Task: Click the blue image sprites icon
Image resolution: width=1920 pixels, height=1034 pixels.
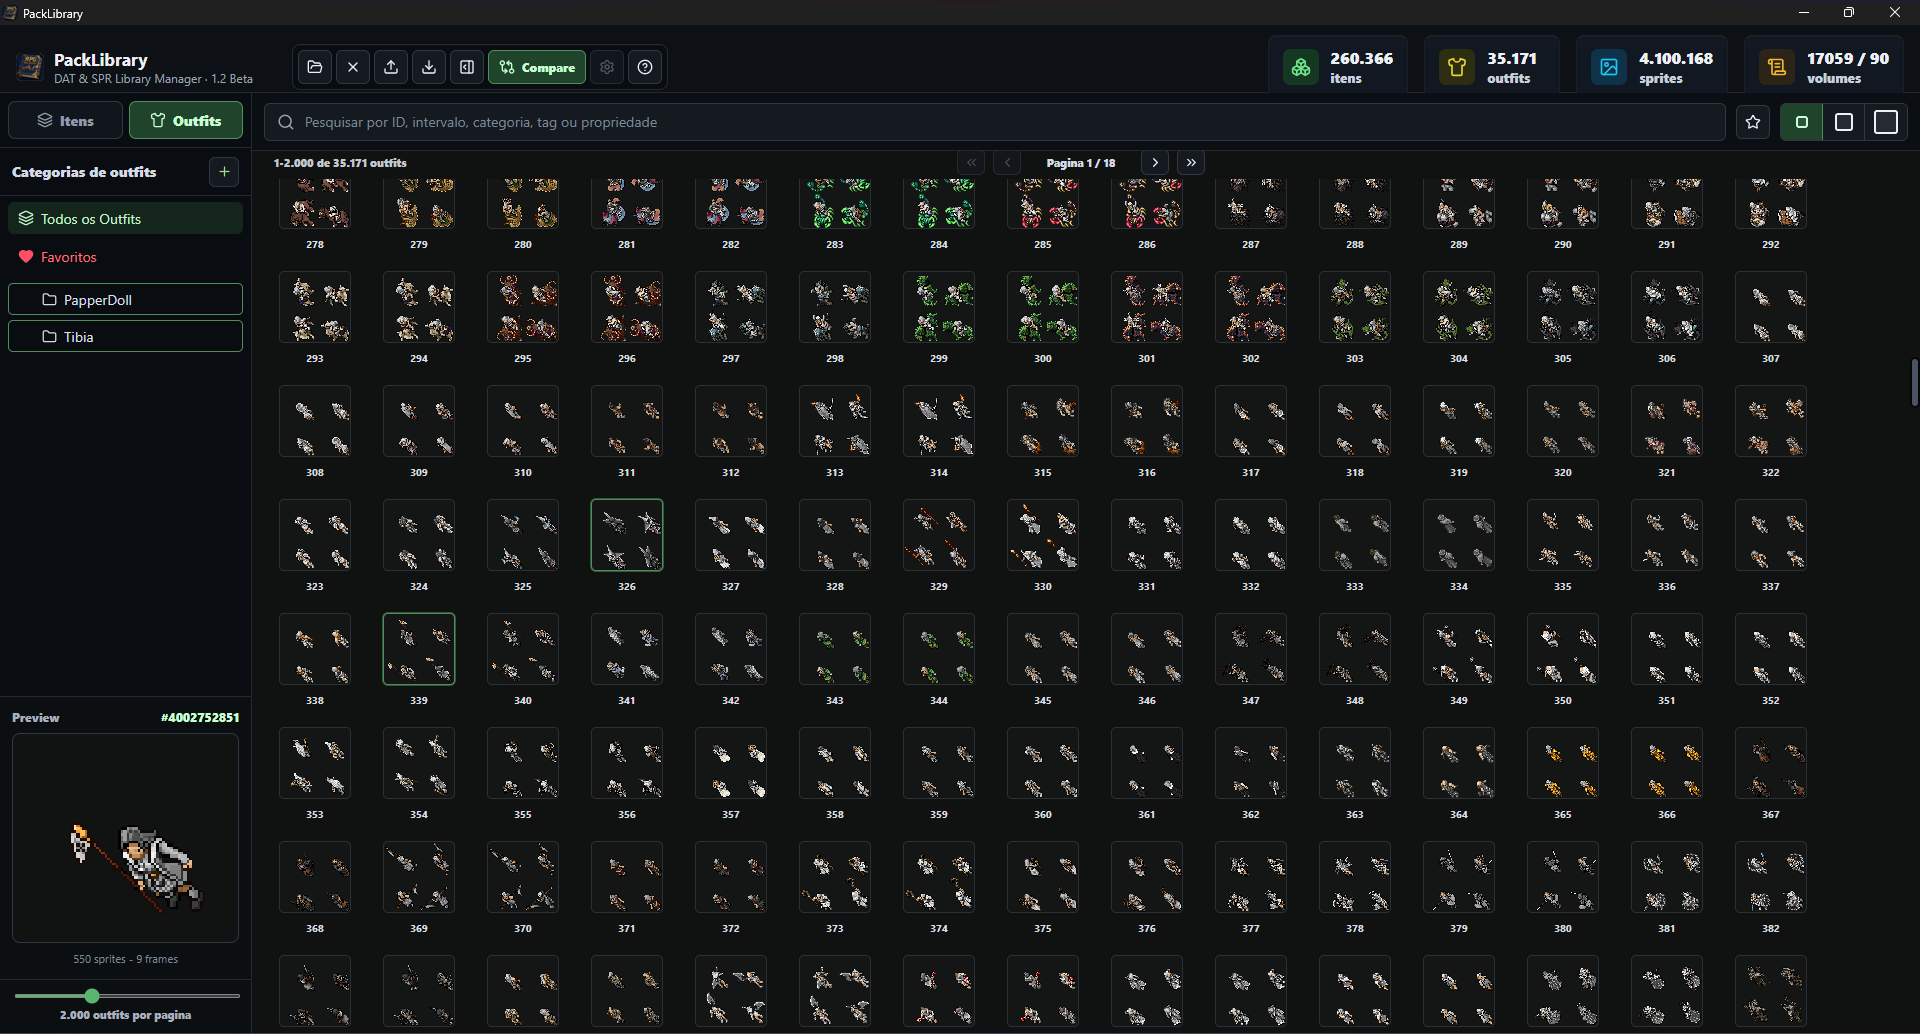Action: click(x=1609, y=67)
